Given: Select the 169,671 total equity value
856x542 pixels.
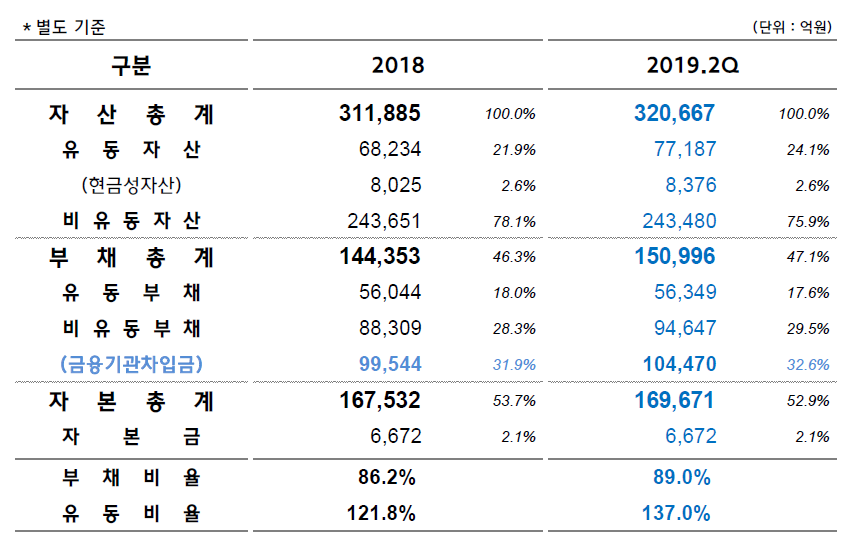Looking at the screenshot, I should tap(674, 401).
